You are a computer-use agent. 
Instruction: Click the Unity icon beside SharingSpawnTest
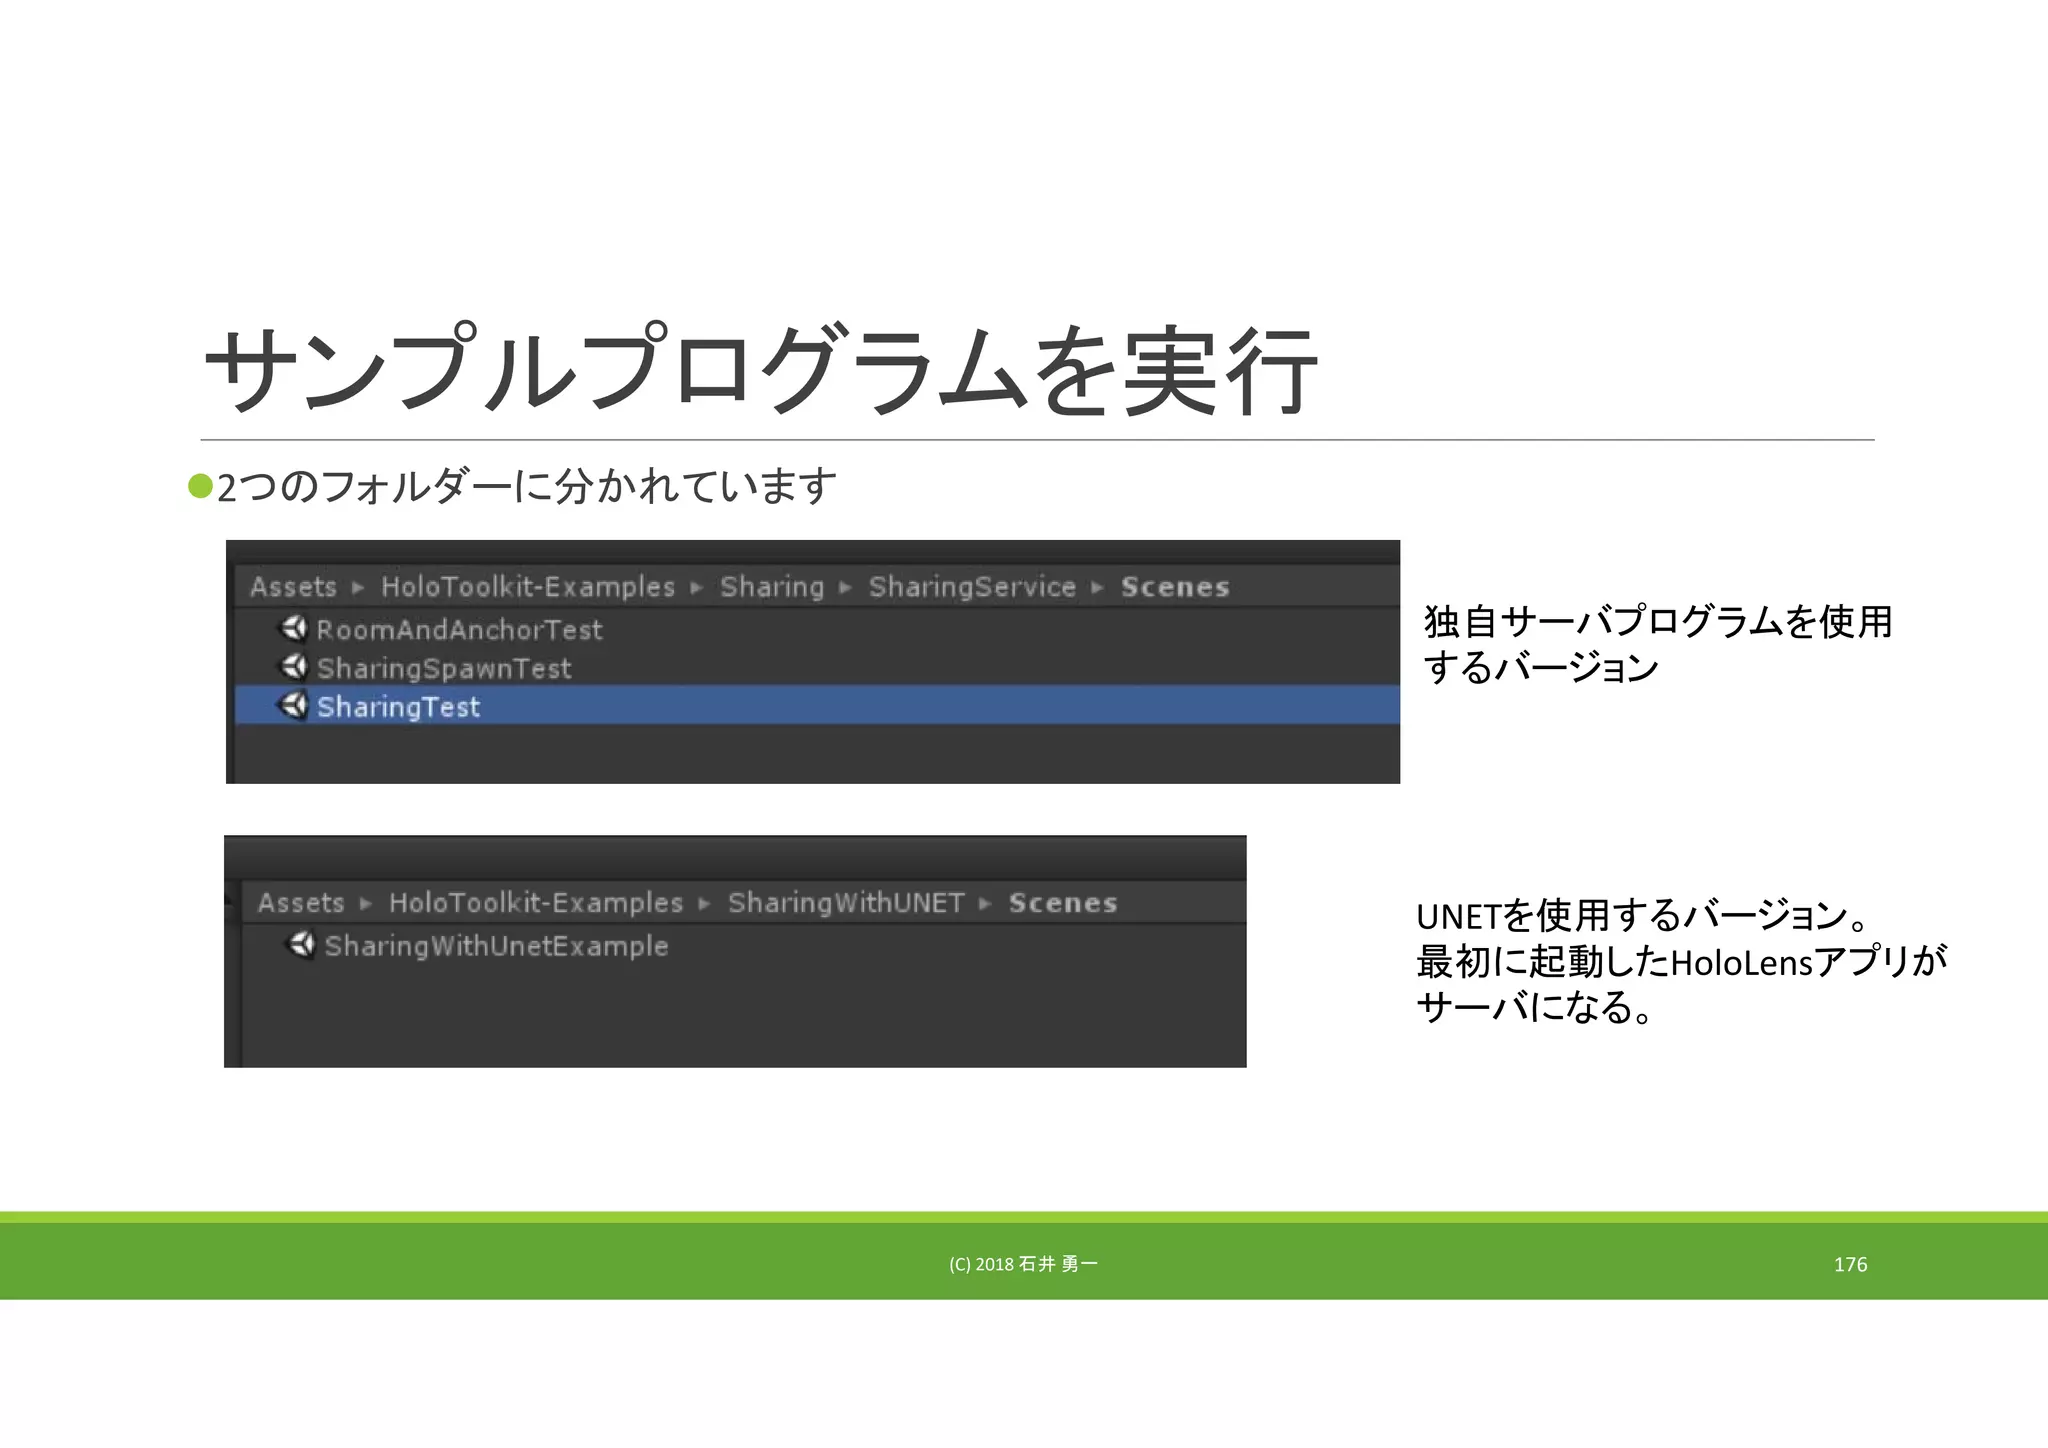tap(293, 666)
